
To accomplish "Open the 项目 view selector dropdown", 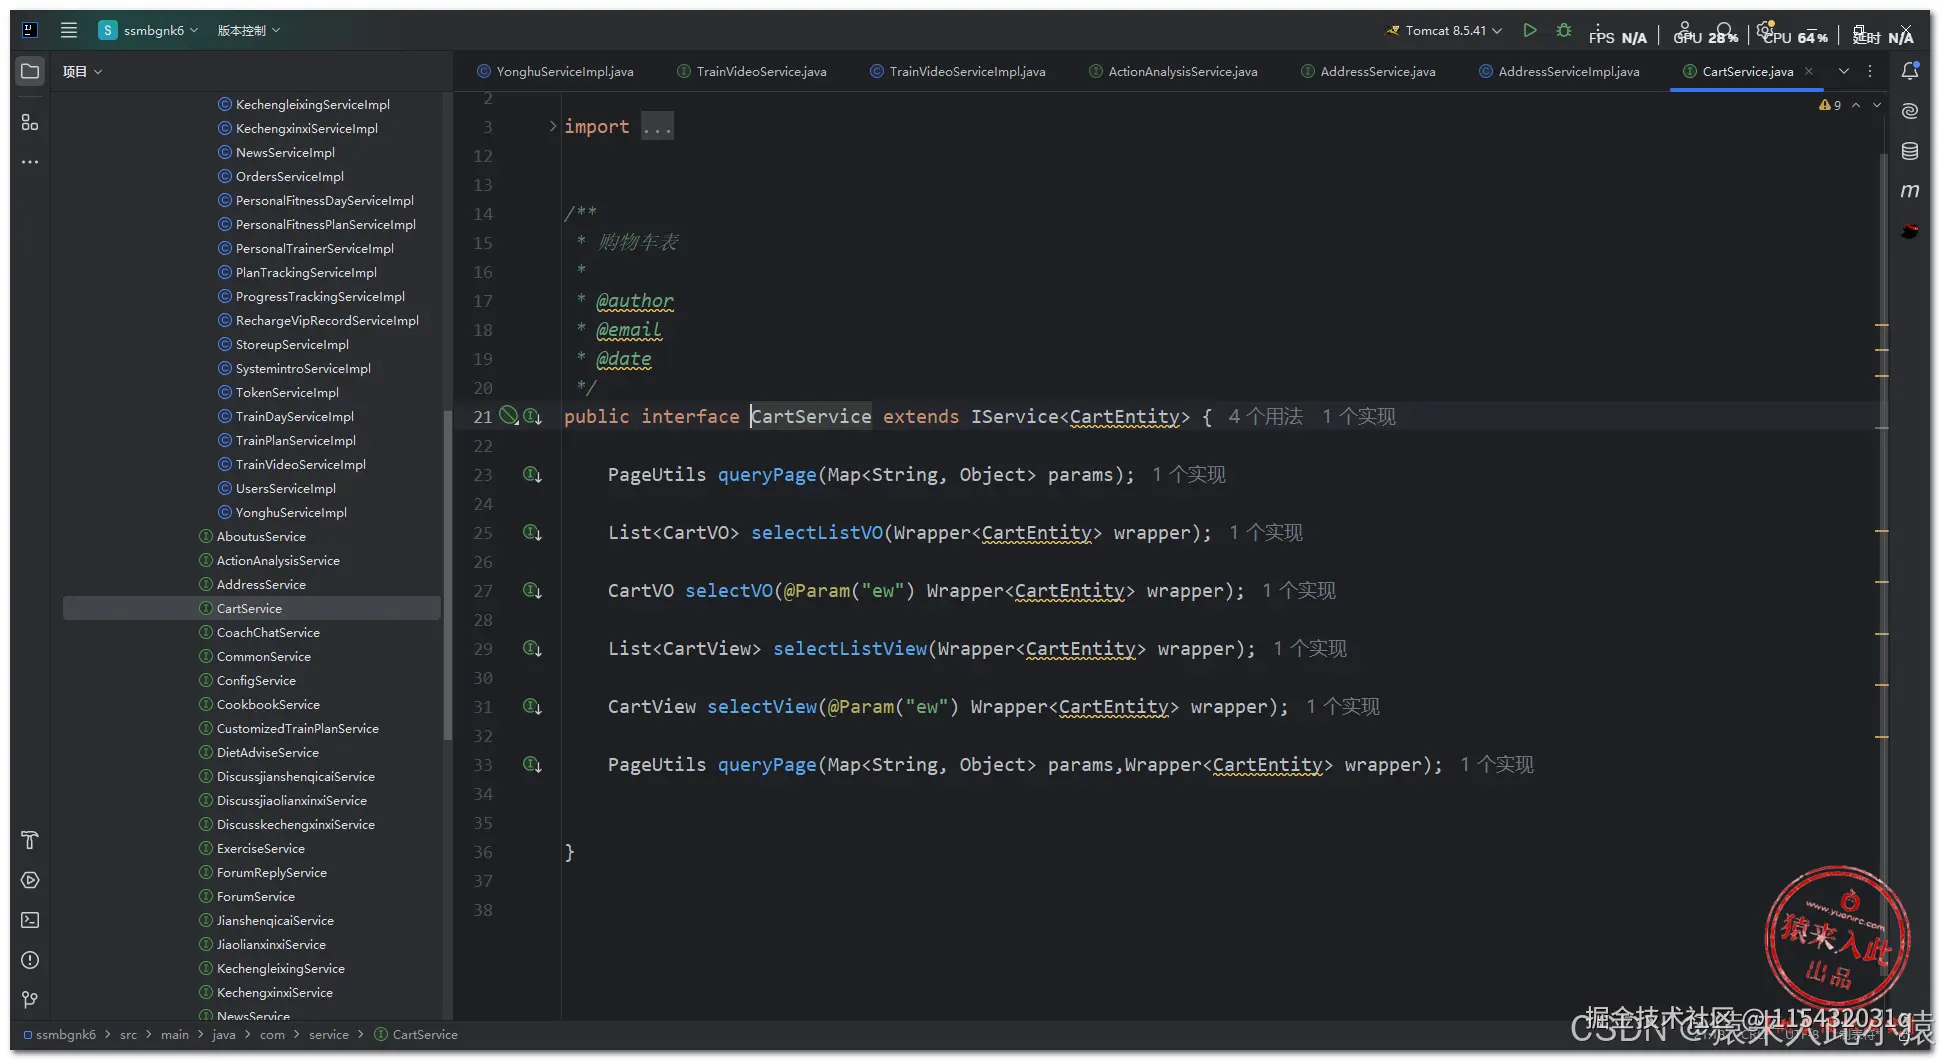I will [x=82, y=71].
